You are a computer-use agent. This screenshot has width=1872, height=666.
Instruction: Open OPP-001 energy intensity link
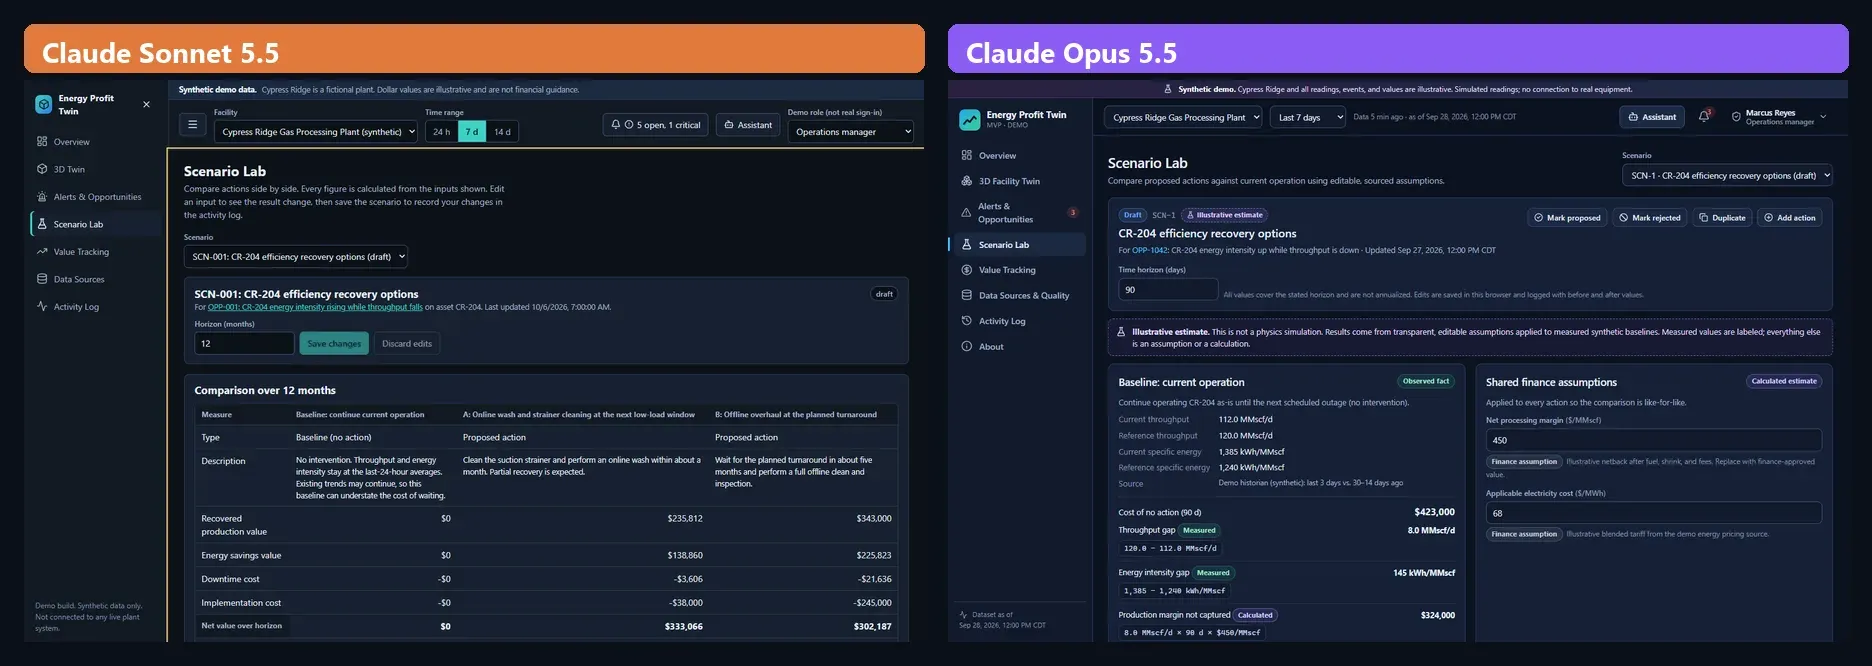click(315, 307)
